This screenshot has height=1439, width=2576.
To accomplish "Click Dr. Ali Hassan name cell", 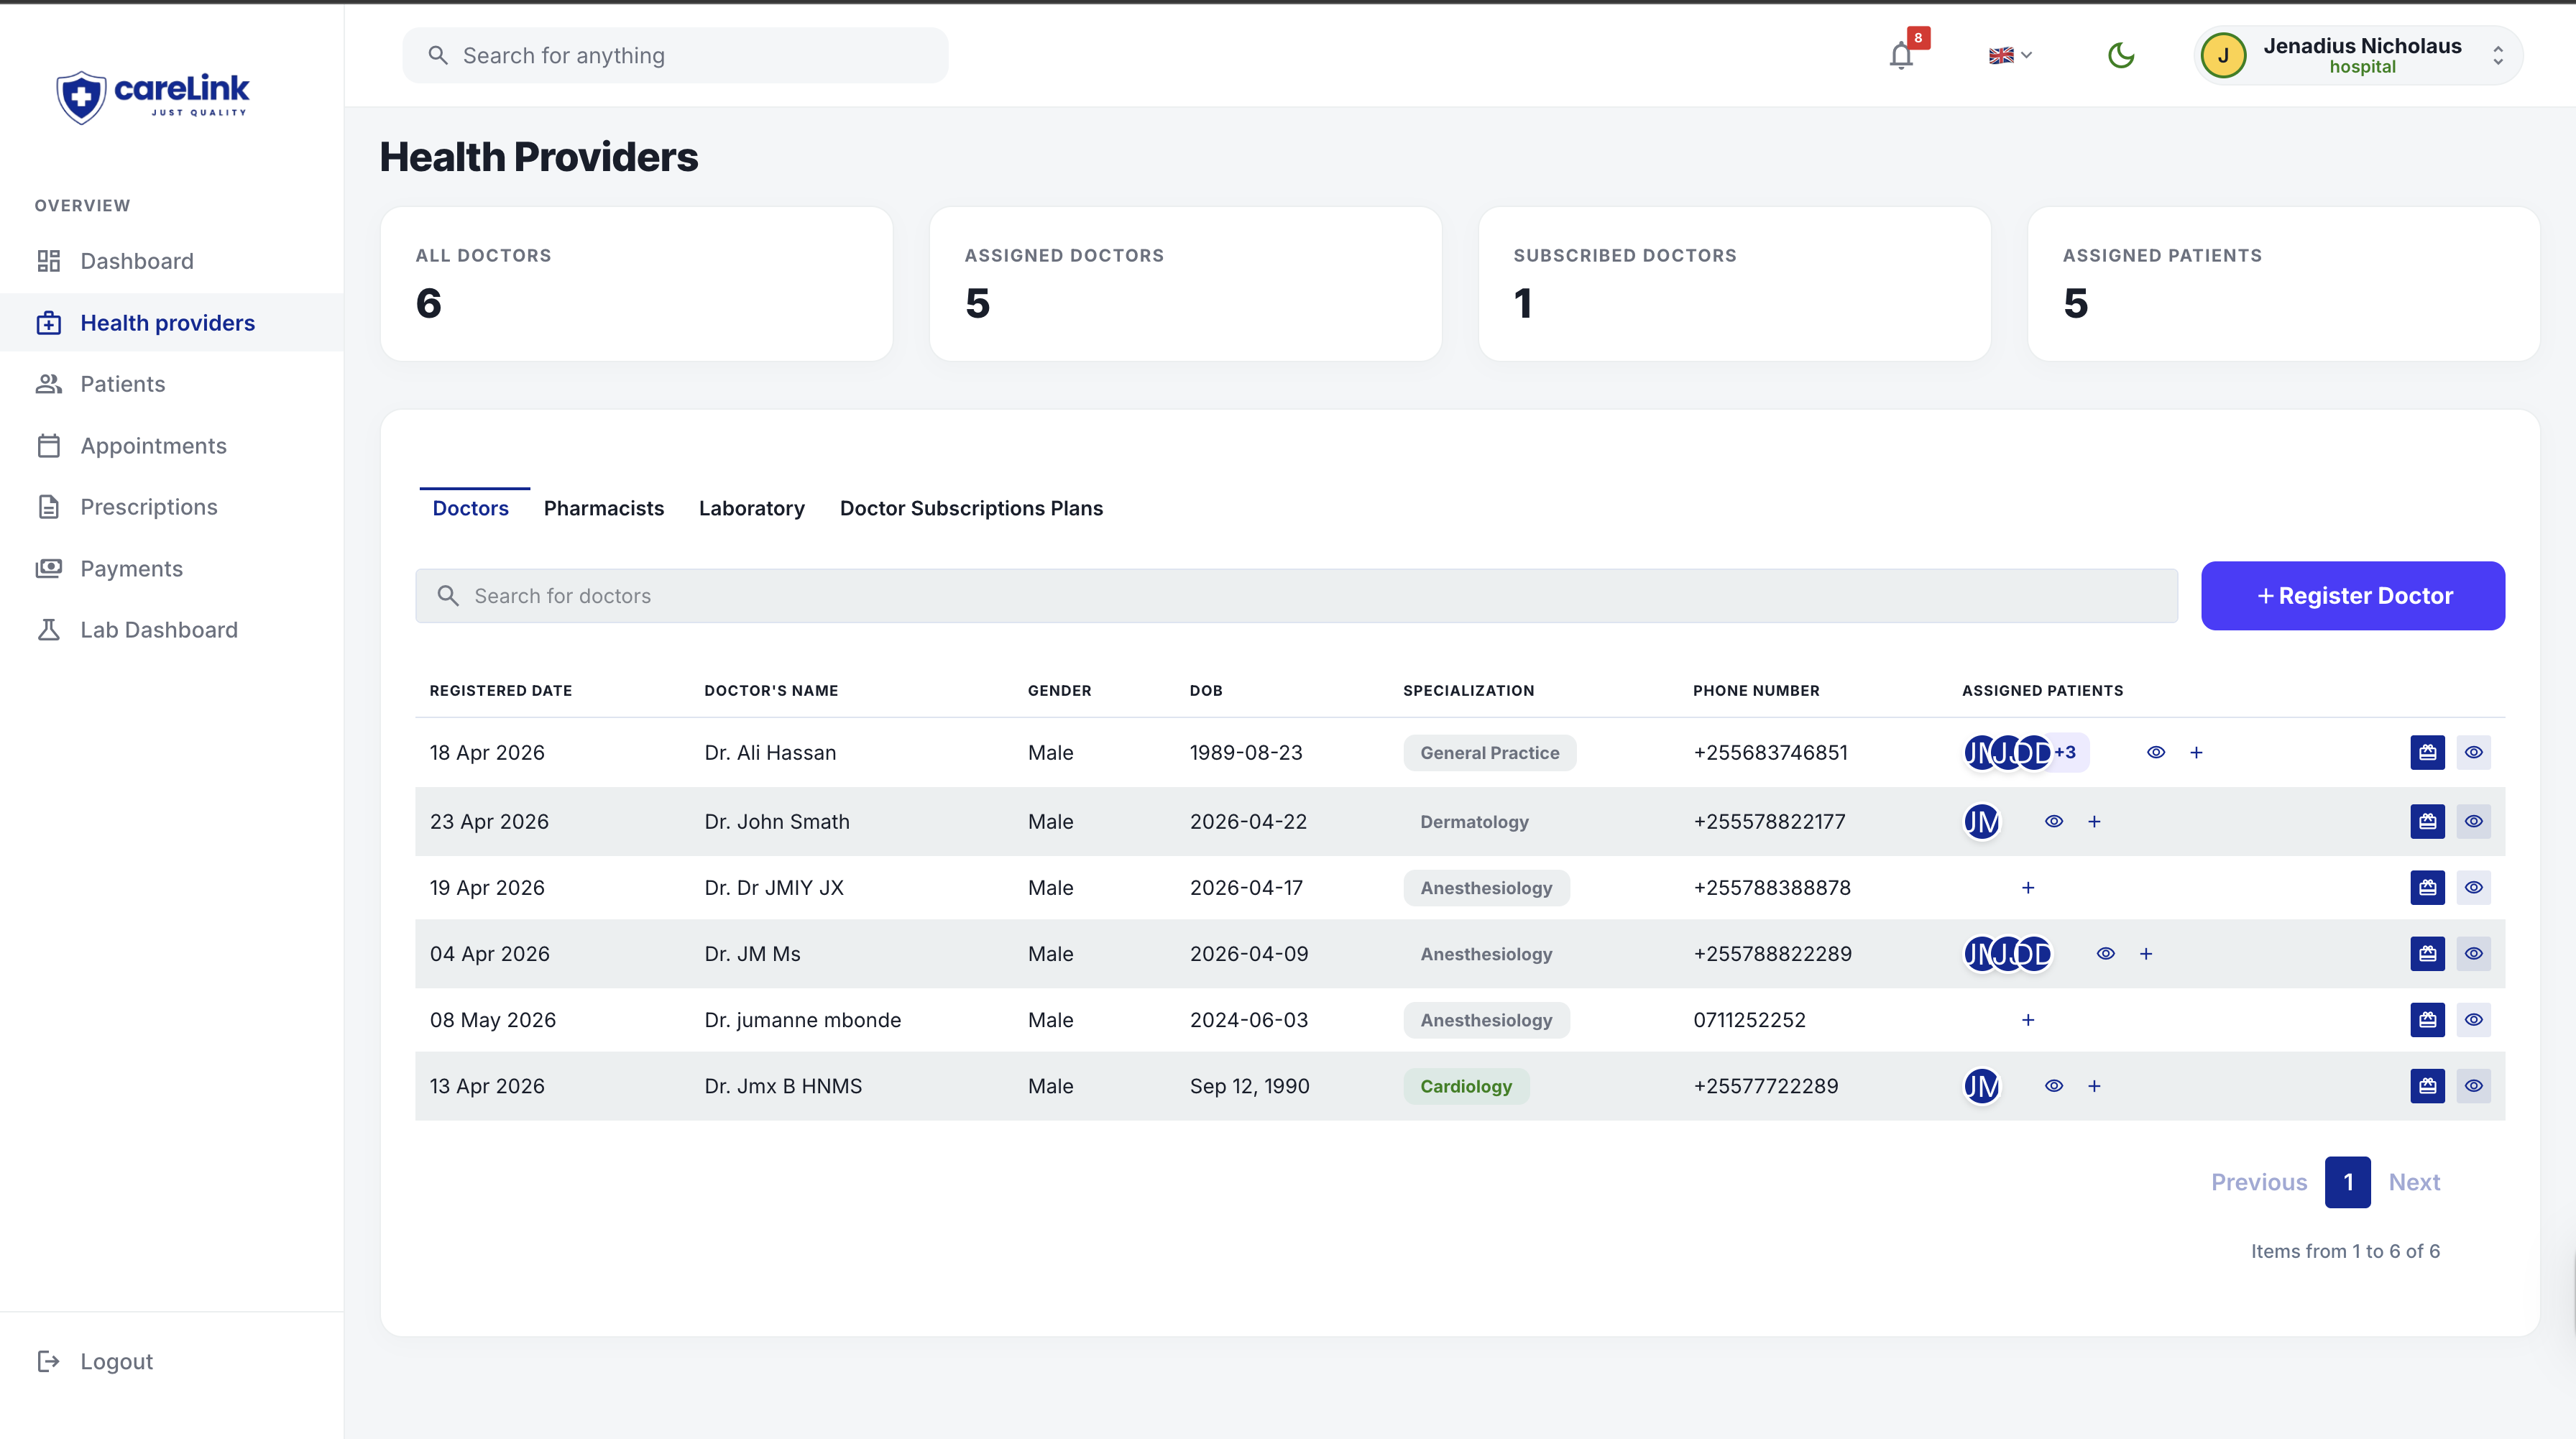I will (770, 752).
